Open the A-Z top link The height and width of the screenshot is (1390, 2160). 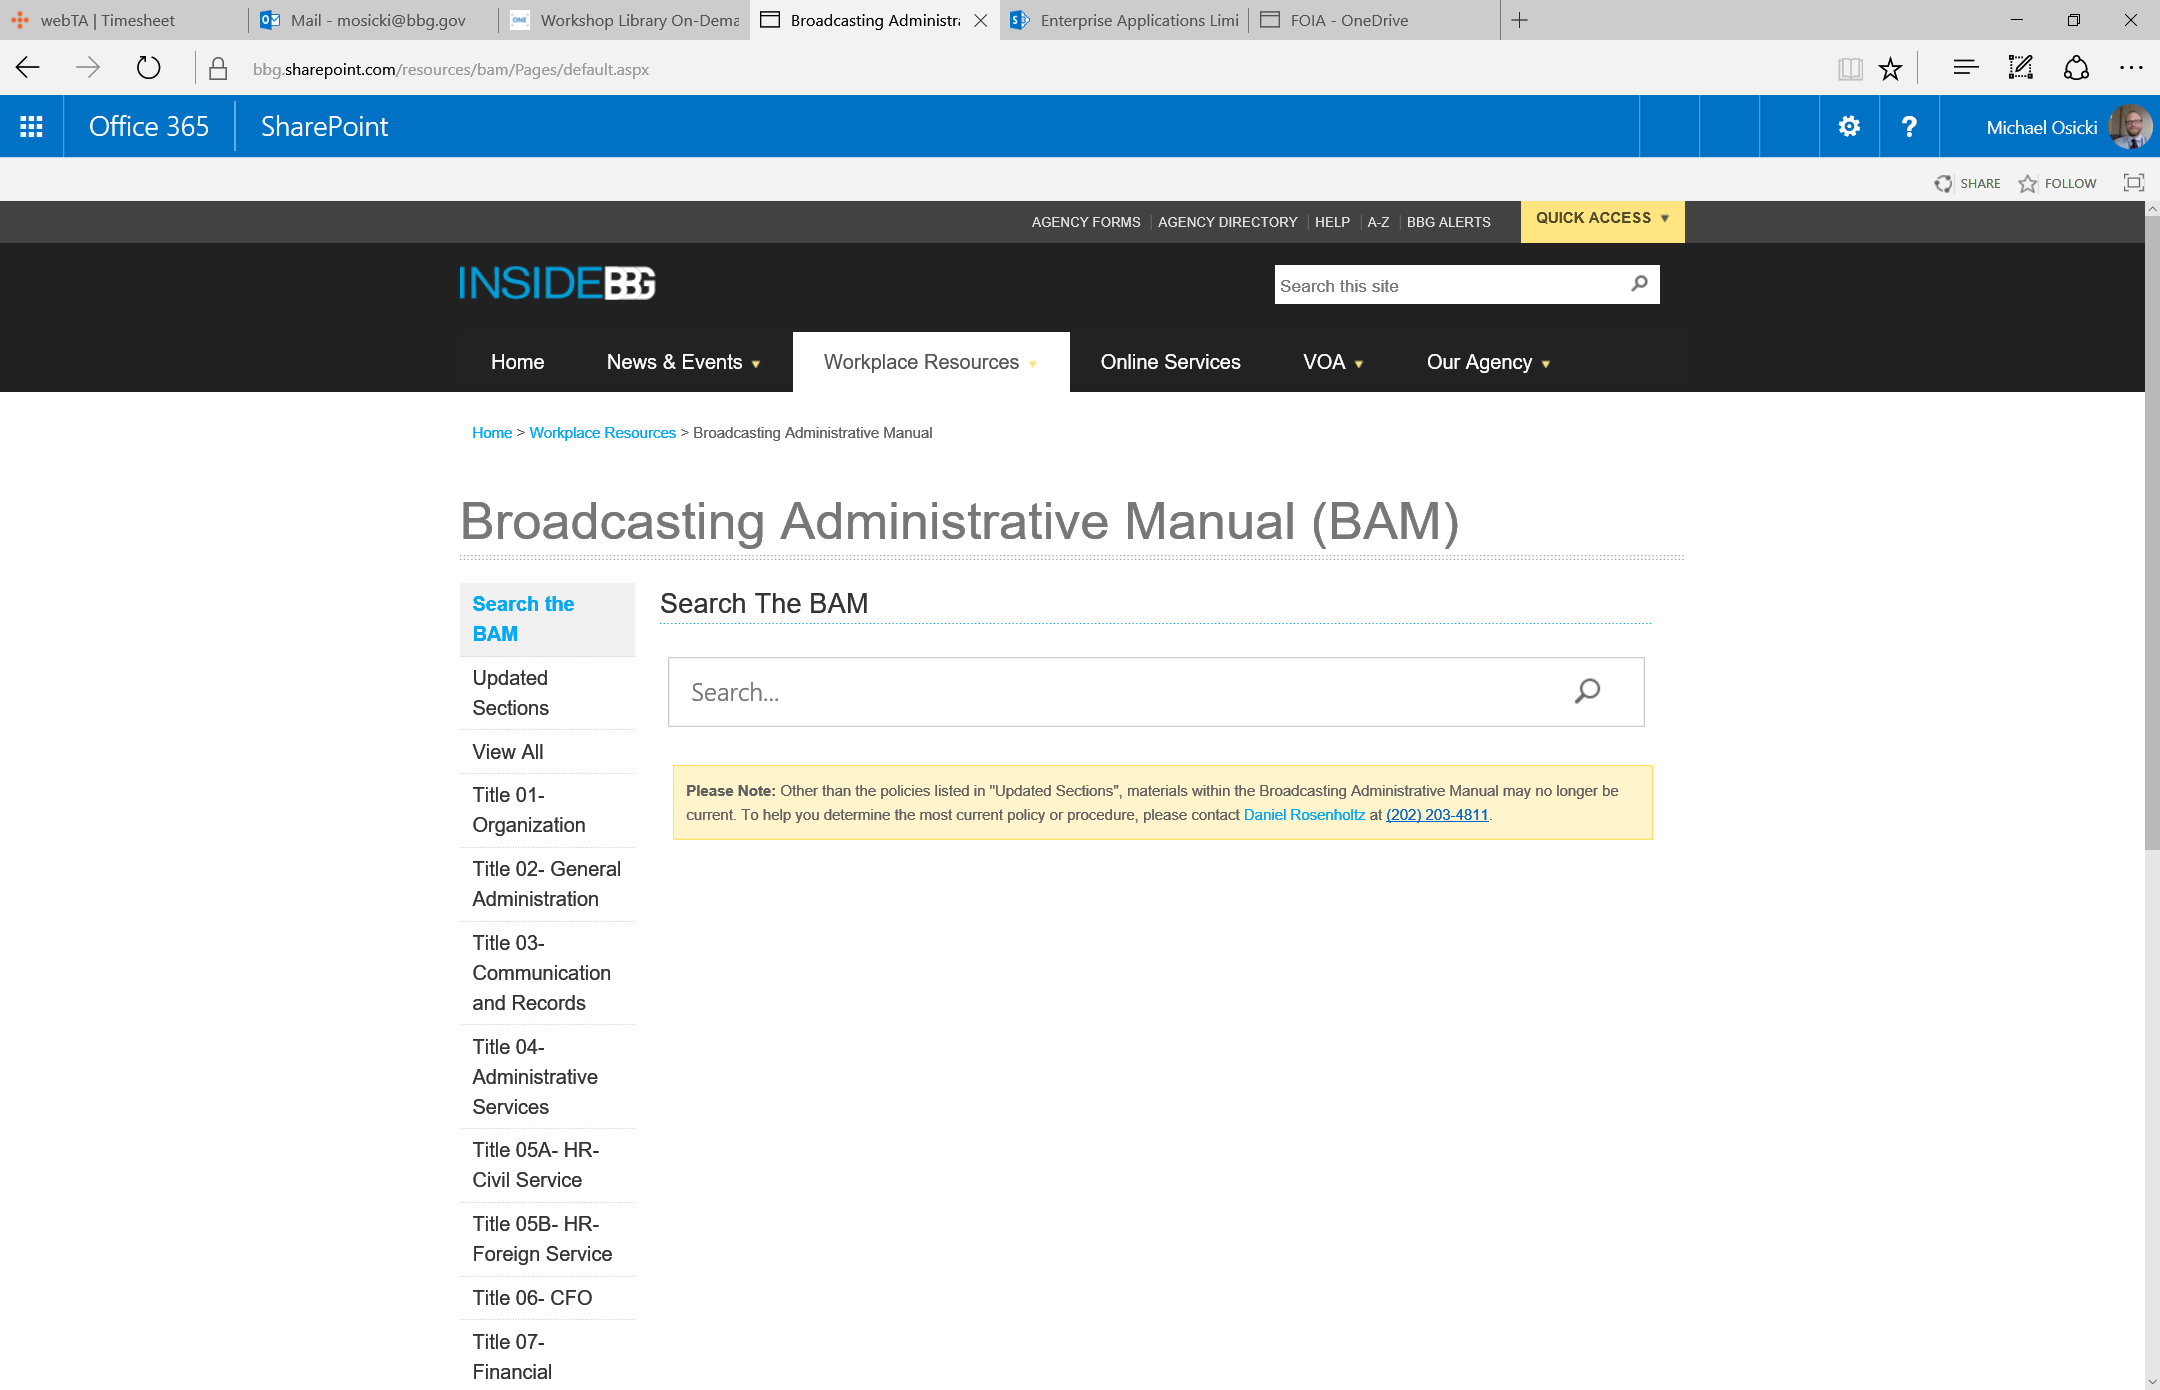tap(1378, 222)
